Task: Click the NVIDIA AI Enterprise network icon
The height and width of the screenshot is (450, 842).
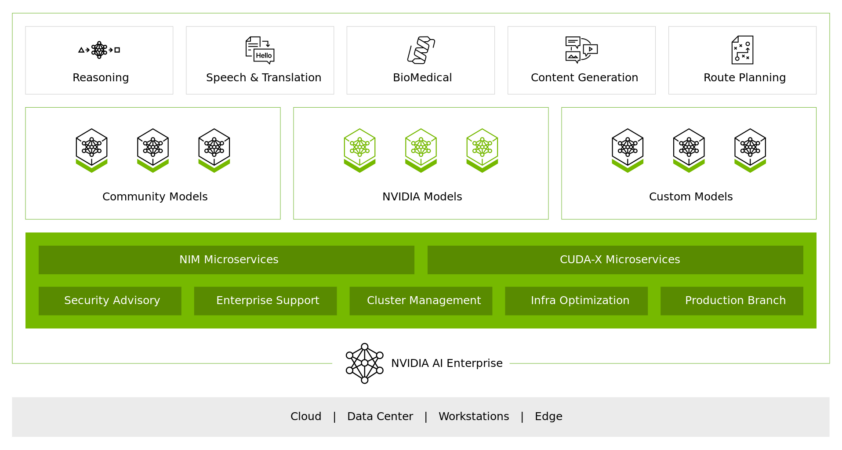Action: (365, 364)
